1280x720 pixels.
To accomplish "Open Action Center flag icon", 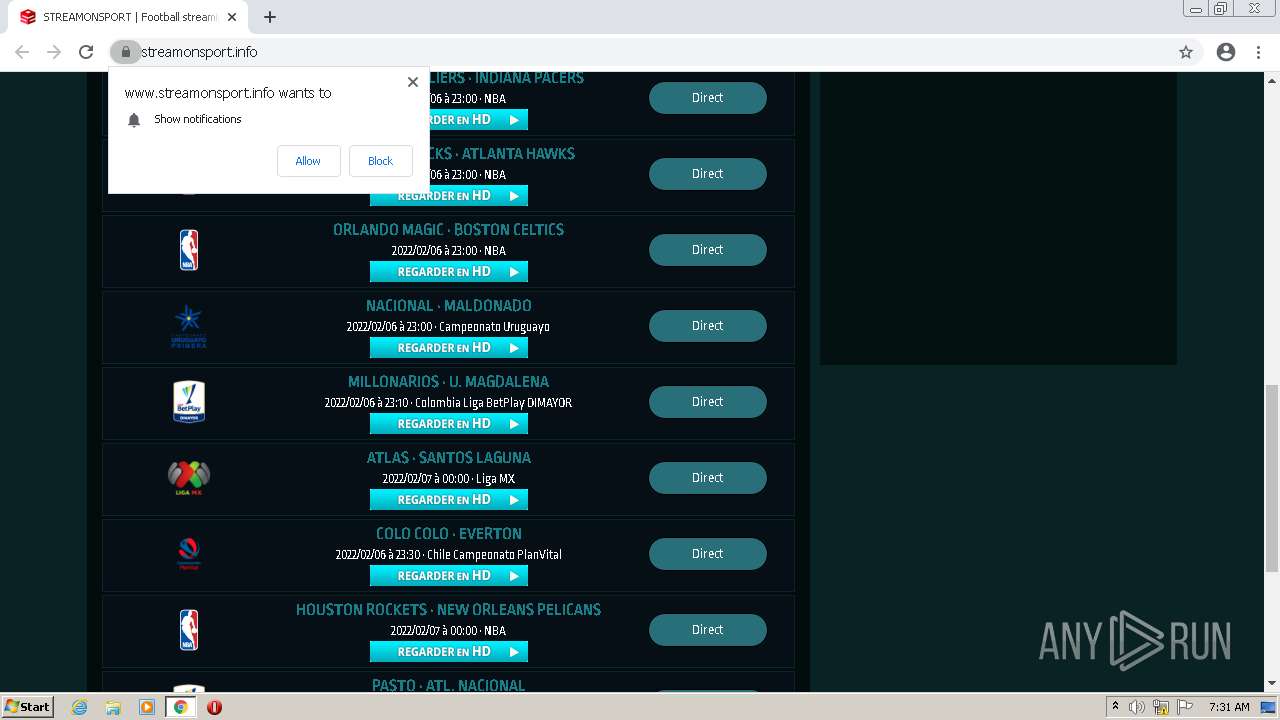I will 1185,707.
